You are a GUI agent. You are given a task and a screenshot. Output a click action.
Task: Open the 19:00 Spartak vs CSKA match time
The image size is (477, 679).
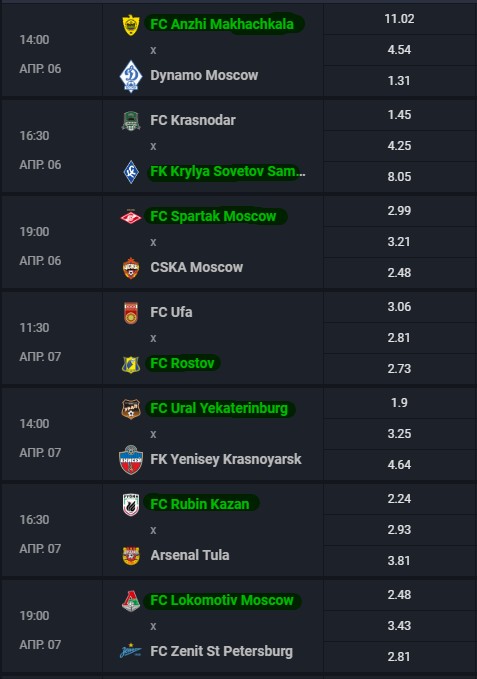[x=34, y=232]
